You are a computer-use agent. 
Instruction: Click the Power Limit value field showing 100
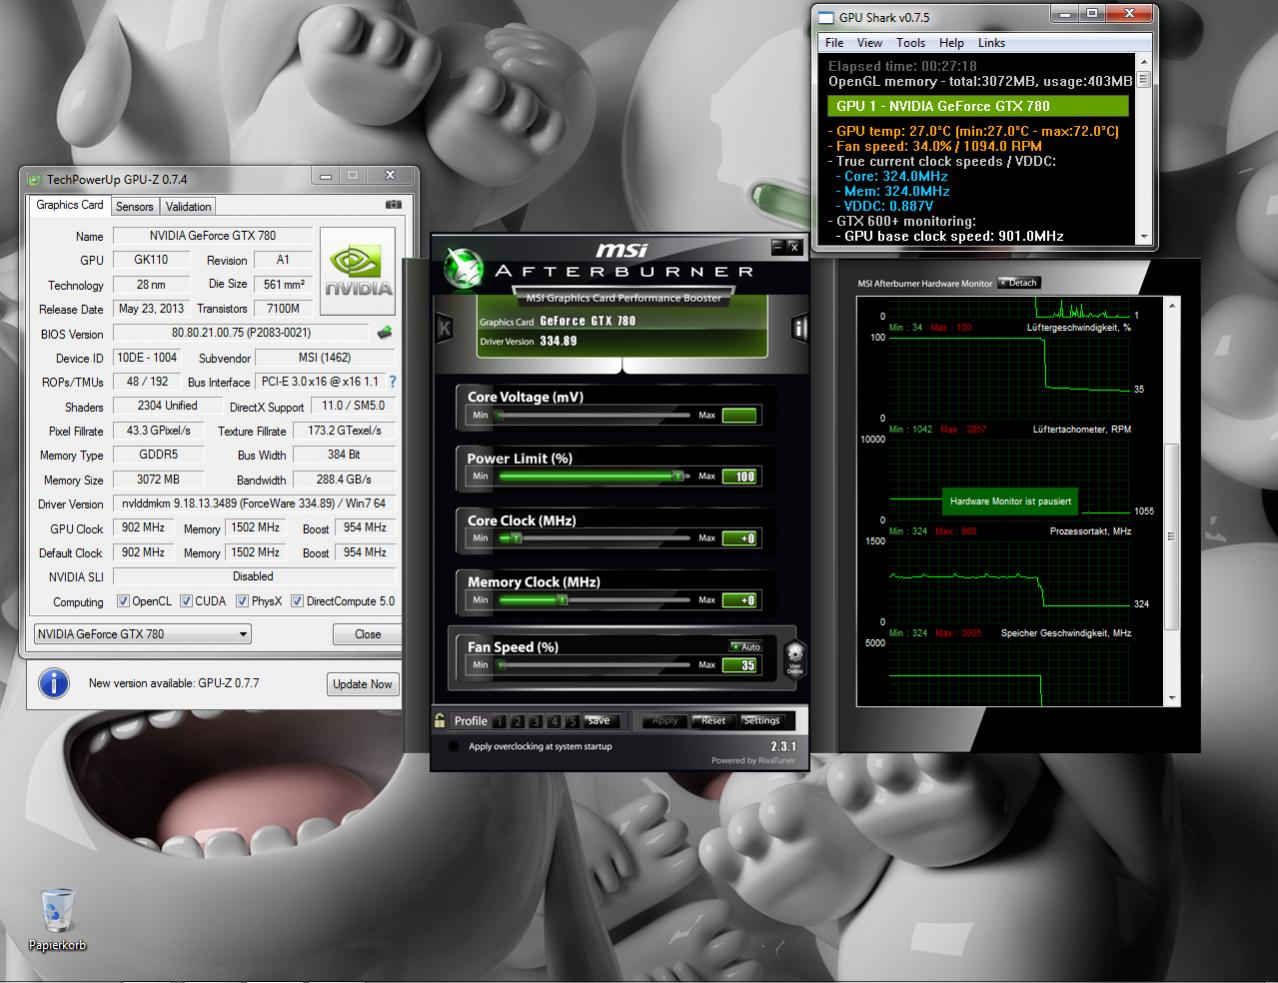click(x=739, y=476)
